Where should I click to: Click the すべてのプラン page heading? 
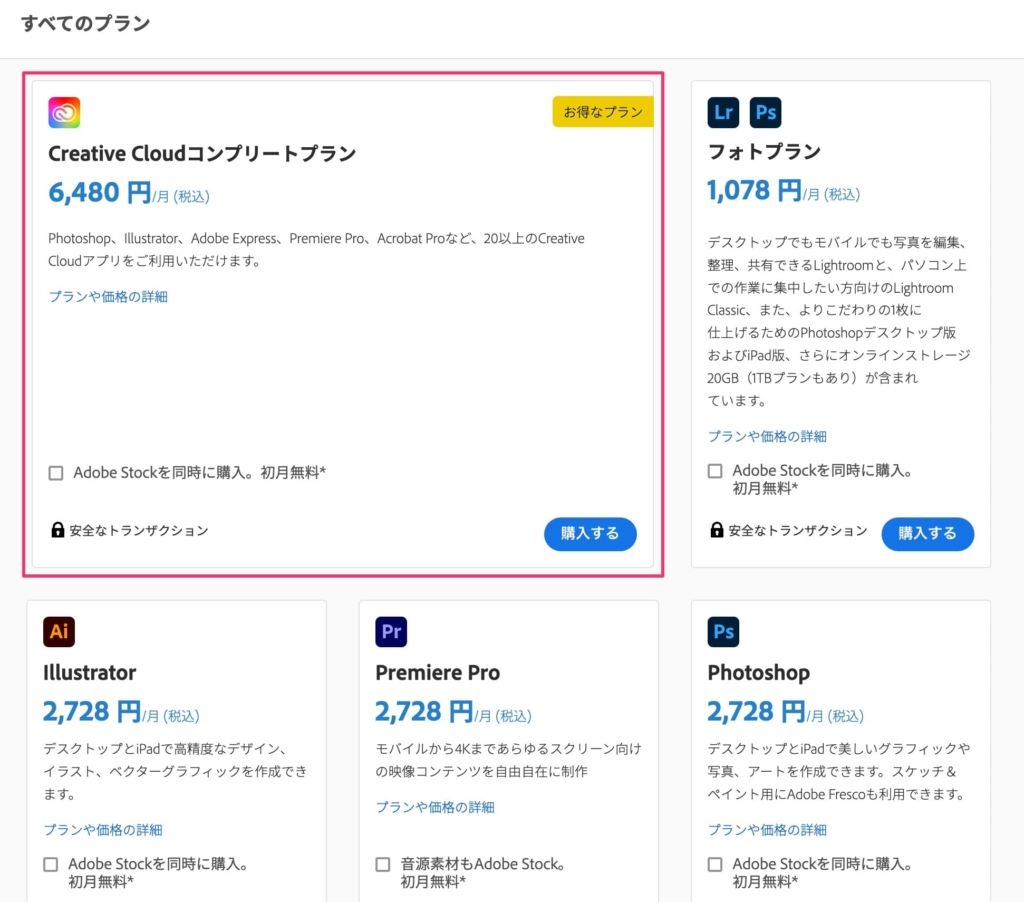point(86,24)
